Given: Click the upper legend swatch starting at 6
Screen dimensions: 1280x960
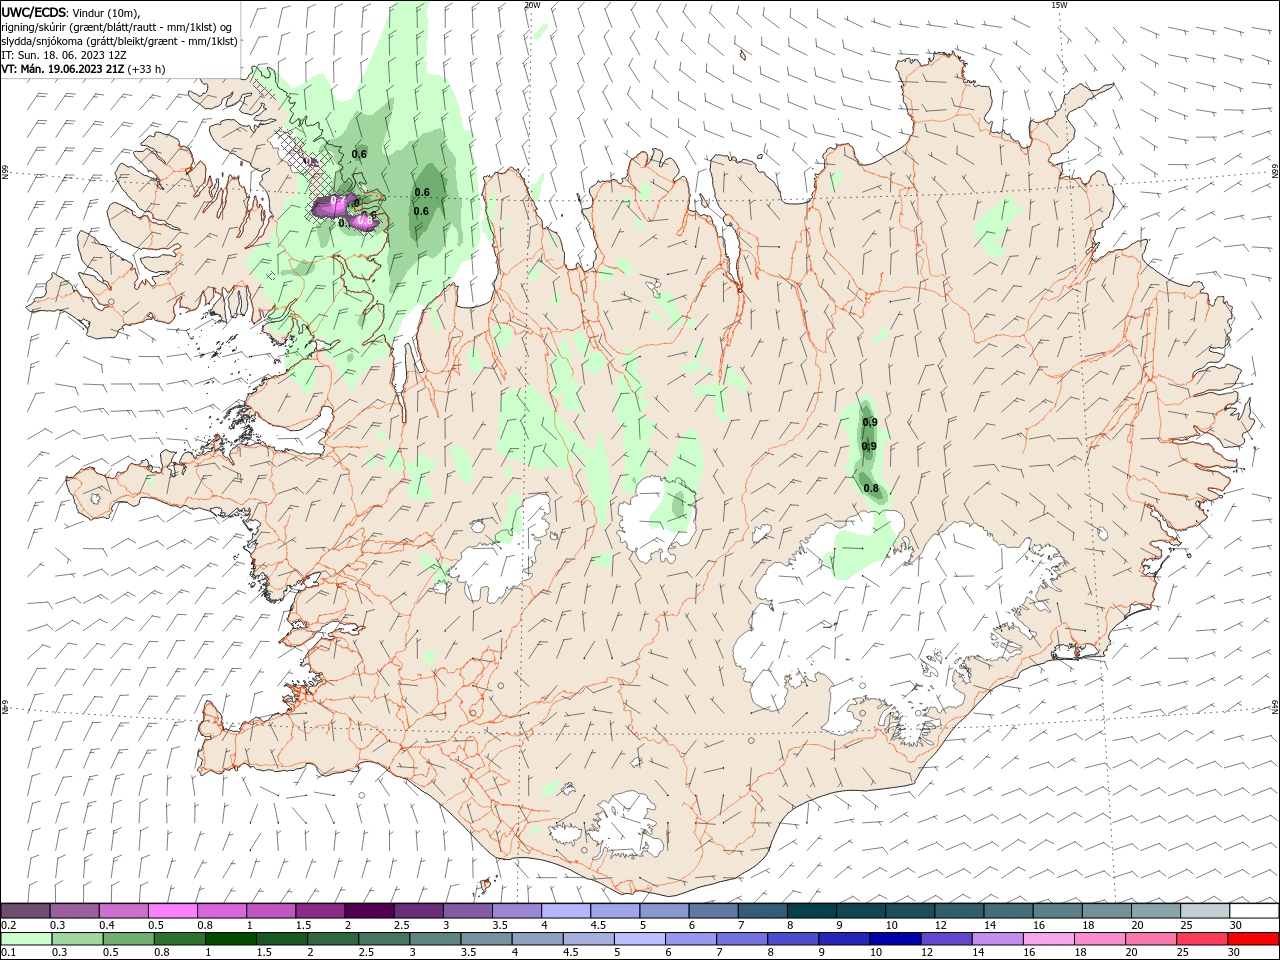Looking at the screenshot, I should pyautogui.click(x=713, y=911).
